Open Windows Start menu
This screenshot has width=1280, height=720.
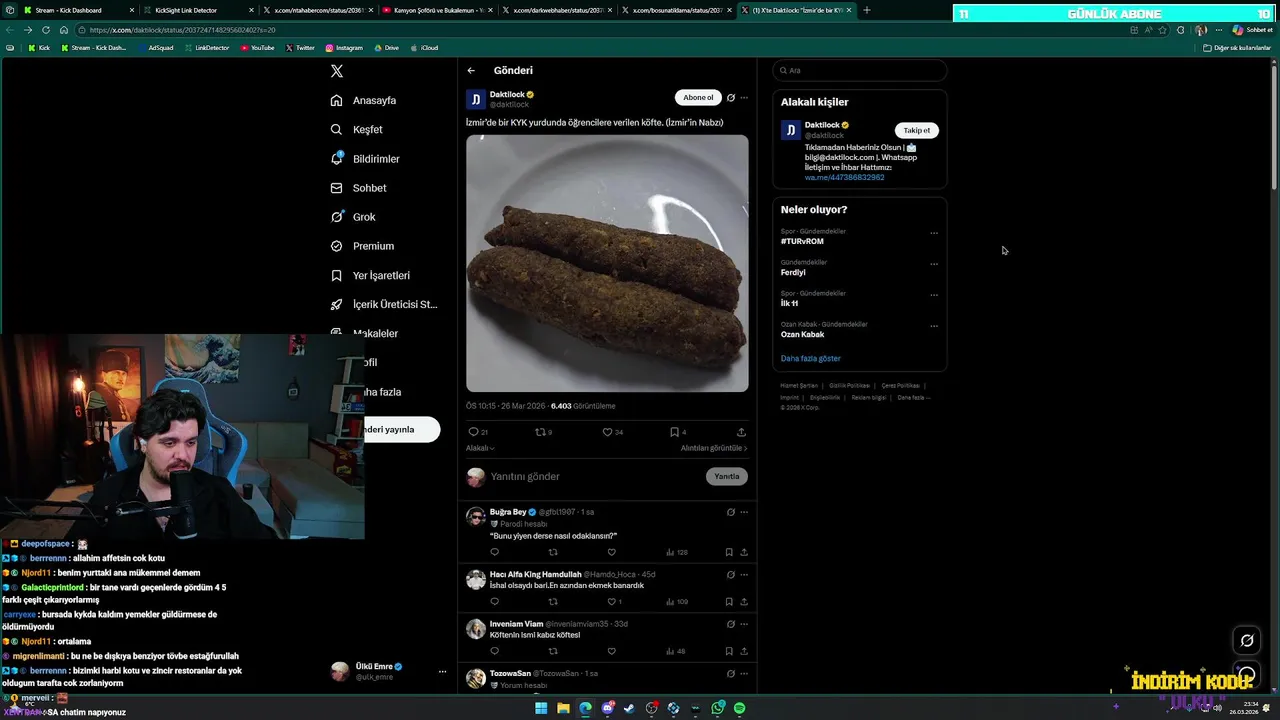pos(541,708)
